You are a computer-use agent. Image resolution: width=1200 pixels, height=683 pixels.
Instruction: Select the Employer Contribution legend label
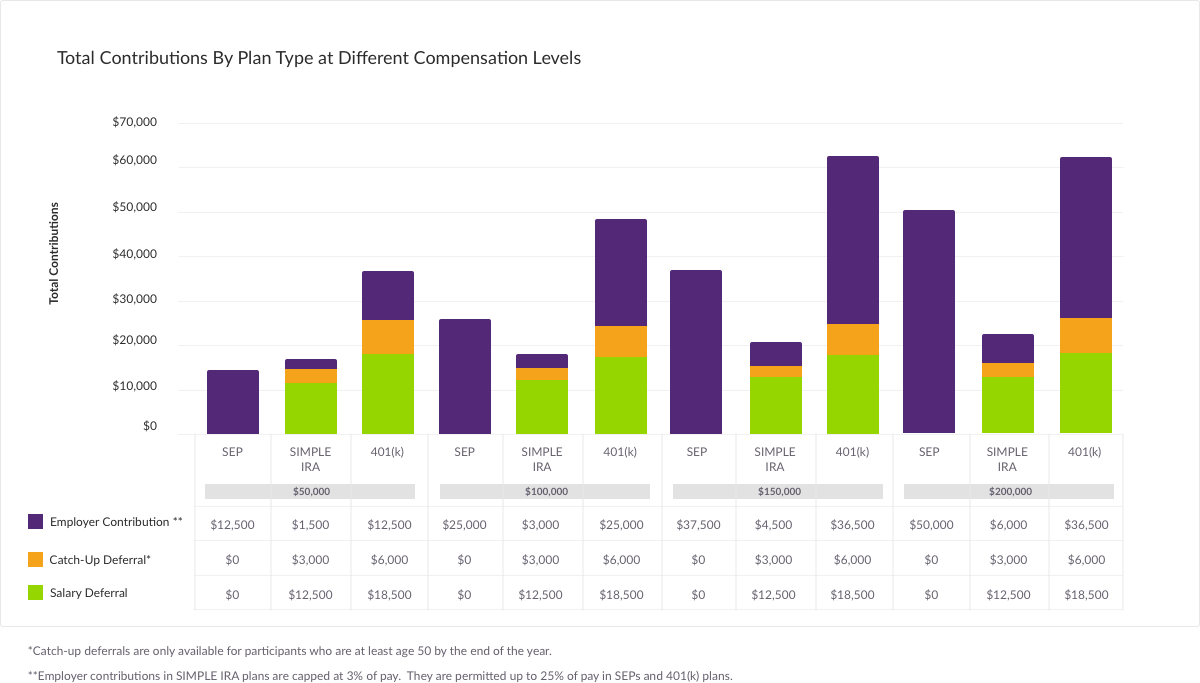tap(116, 522)
